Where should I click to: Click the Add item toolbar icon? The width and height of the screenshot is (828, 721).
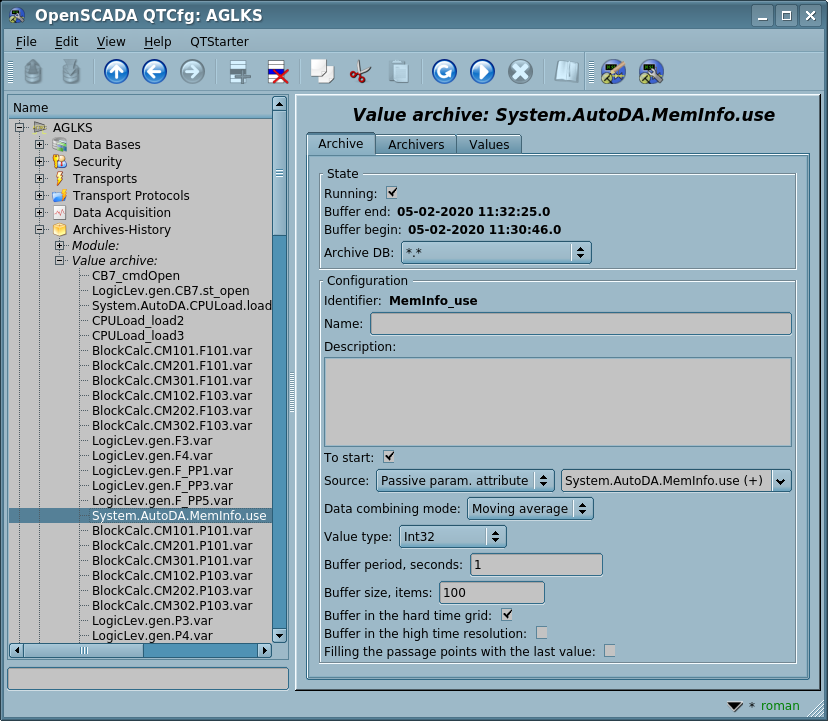[x=240, y=72]
